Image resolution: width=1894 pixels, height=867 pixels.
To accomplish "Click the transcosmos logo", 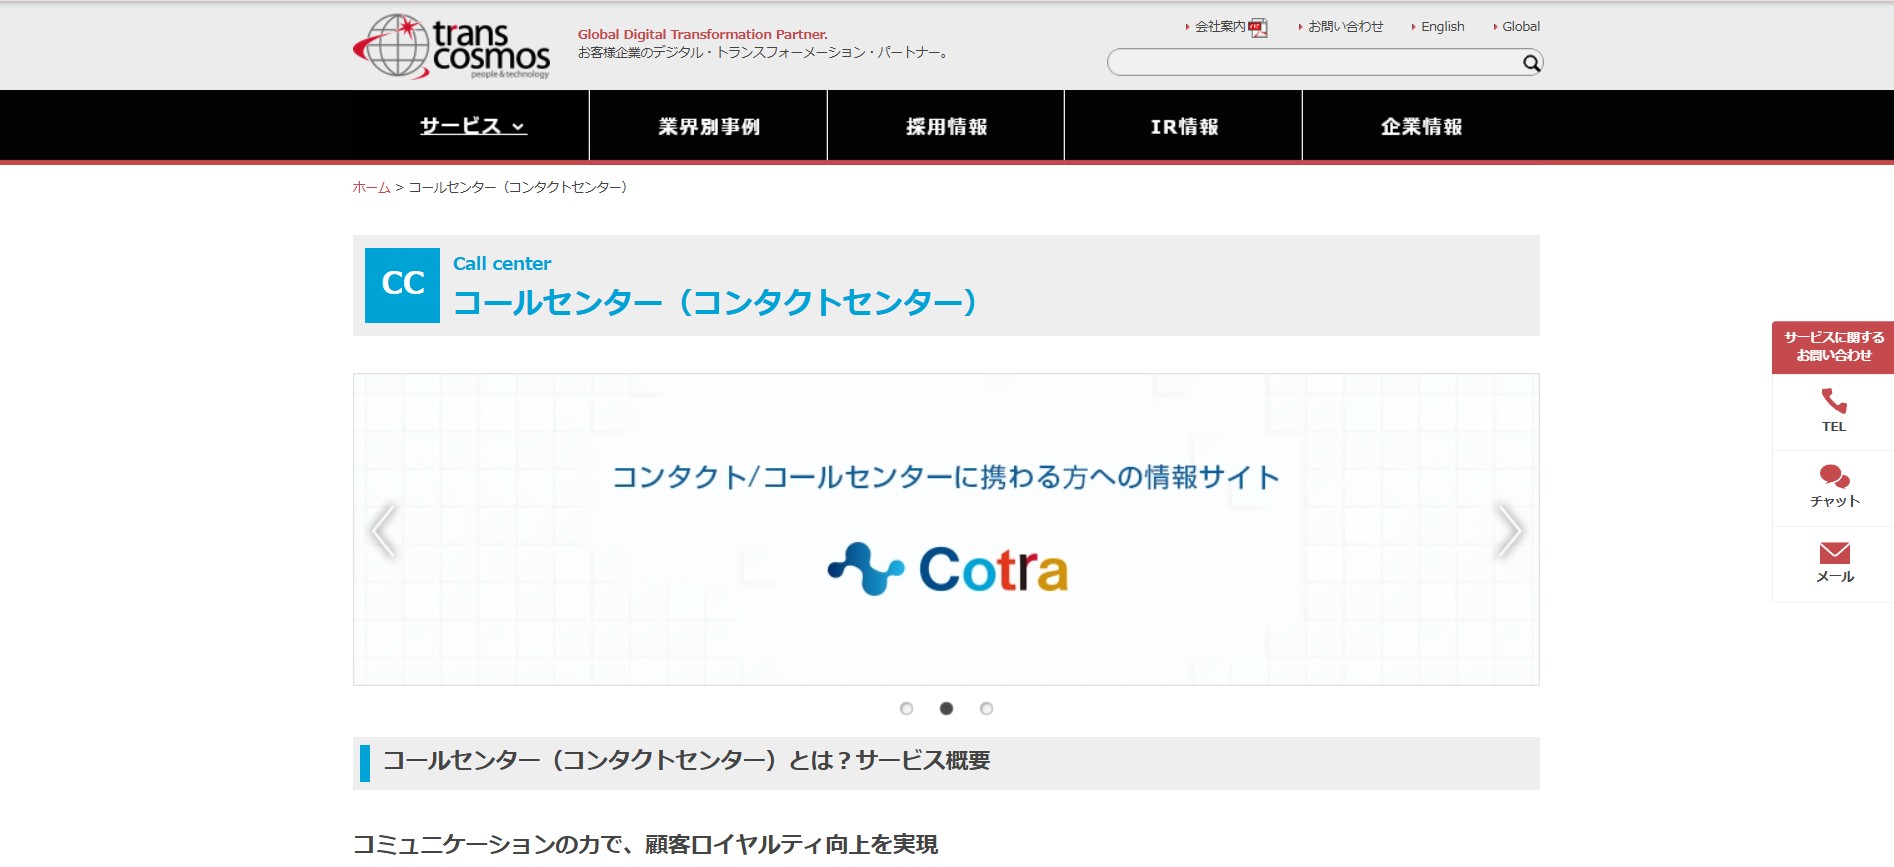I will [451, 46].
